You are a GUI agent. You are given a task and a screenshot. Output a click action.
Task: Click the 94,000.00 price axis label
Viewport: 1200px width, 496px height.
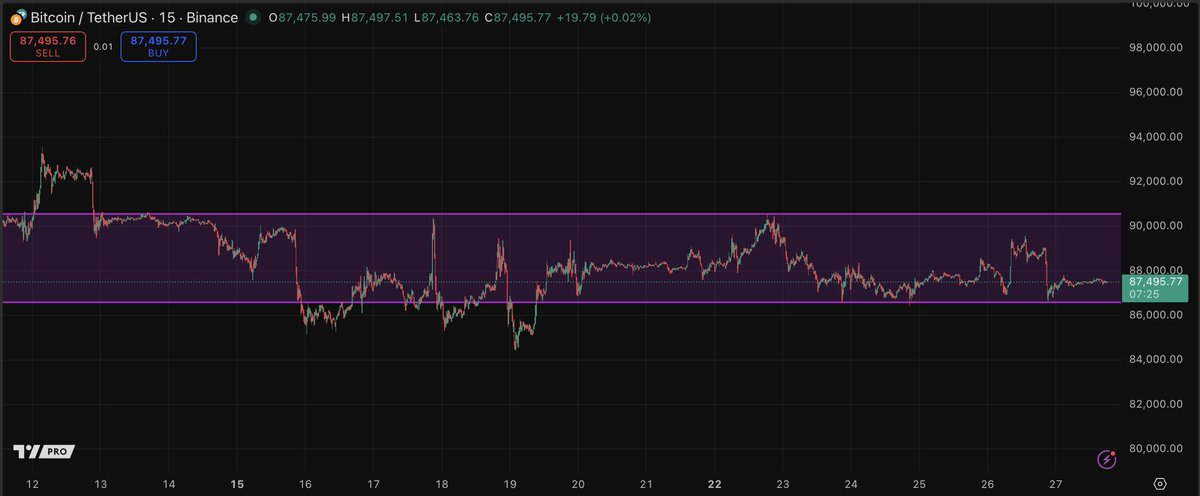(x=1158, y=137)
